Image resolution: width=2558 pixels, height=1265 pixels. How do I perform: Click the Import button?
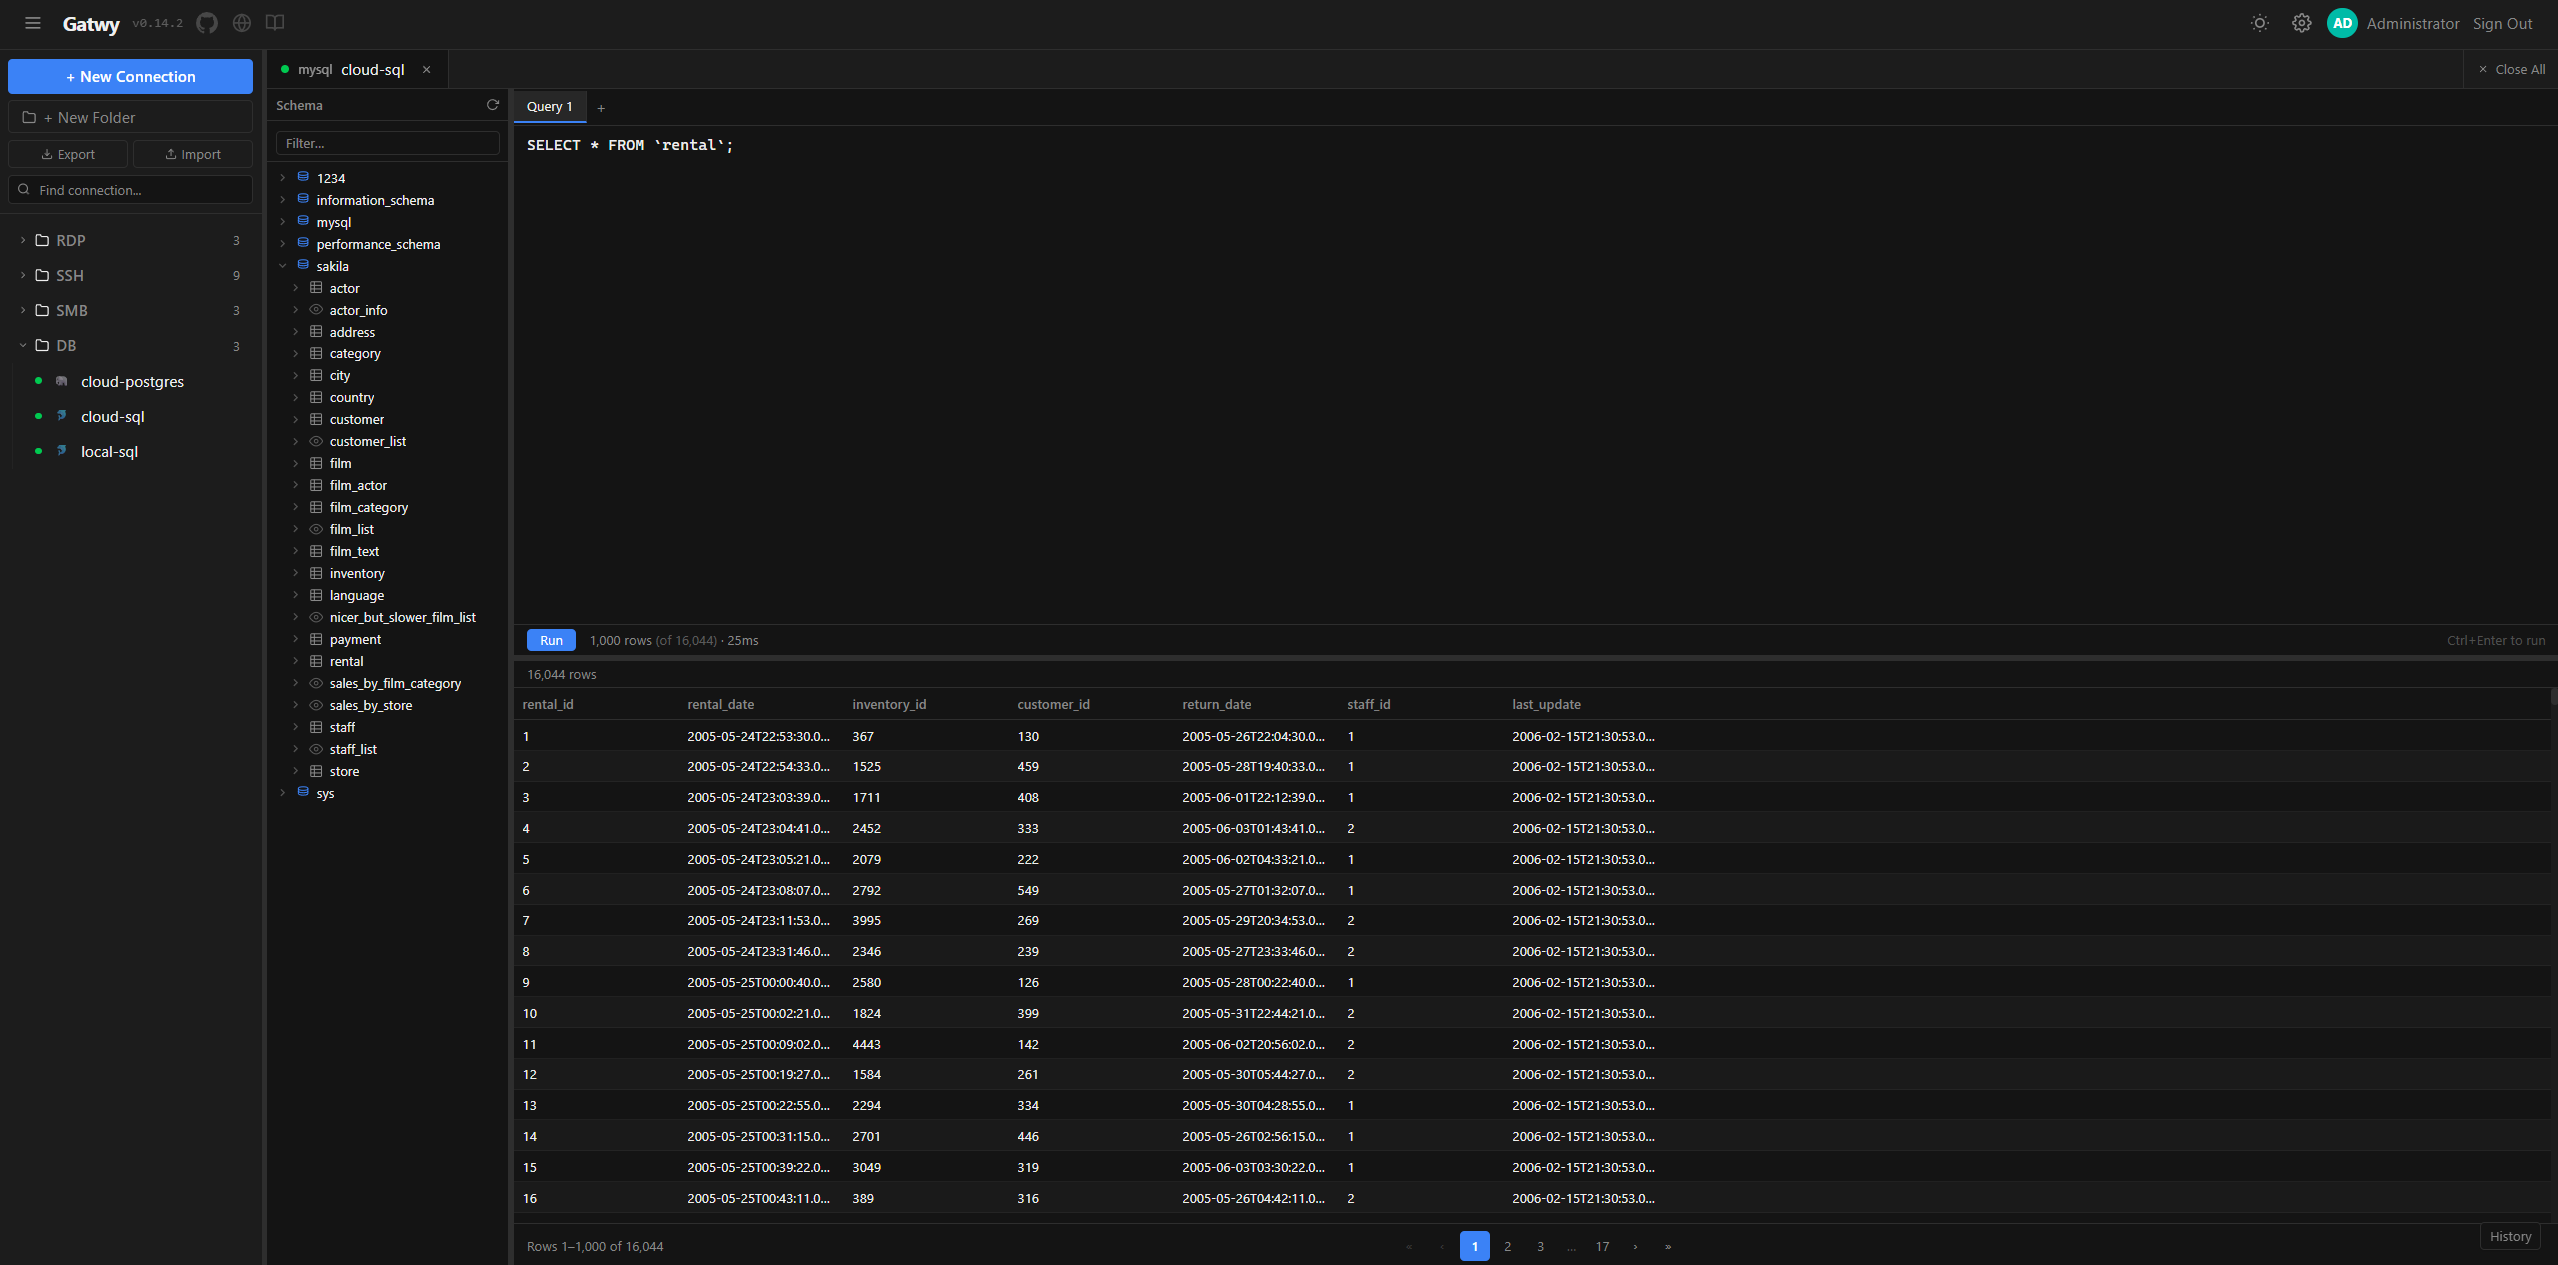click(x=193, y=154)
